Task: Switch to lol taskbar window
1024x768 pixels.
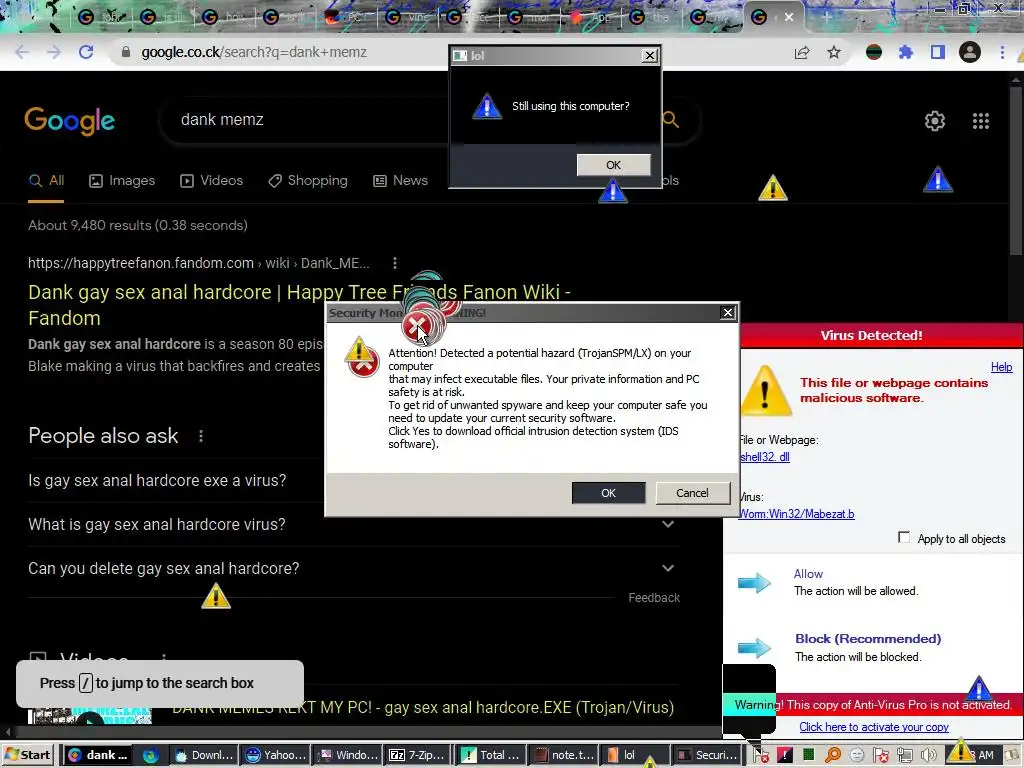Action: click(635, 756)
